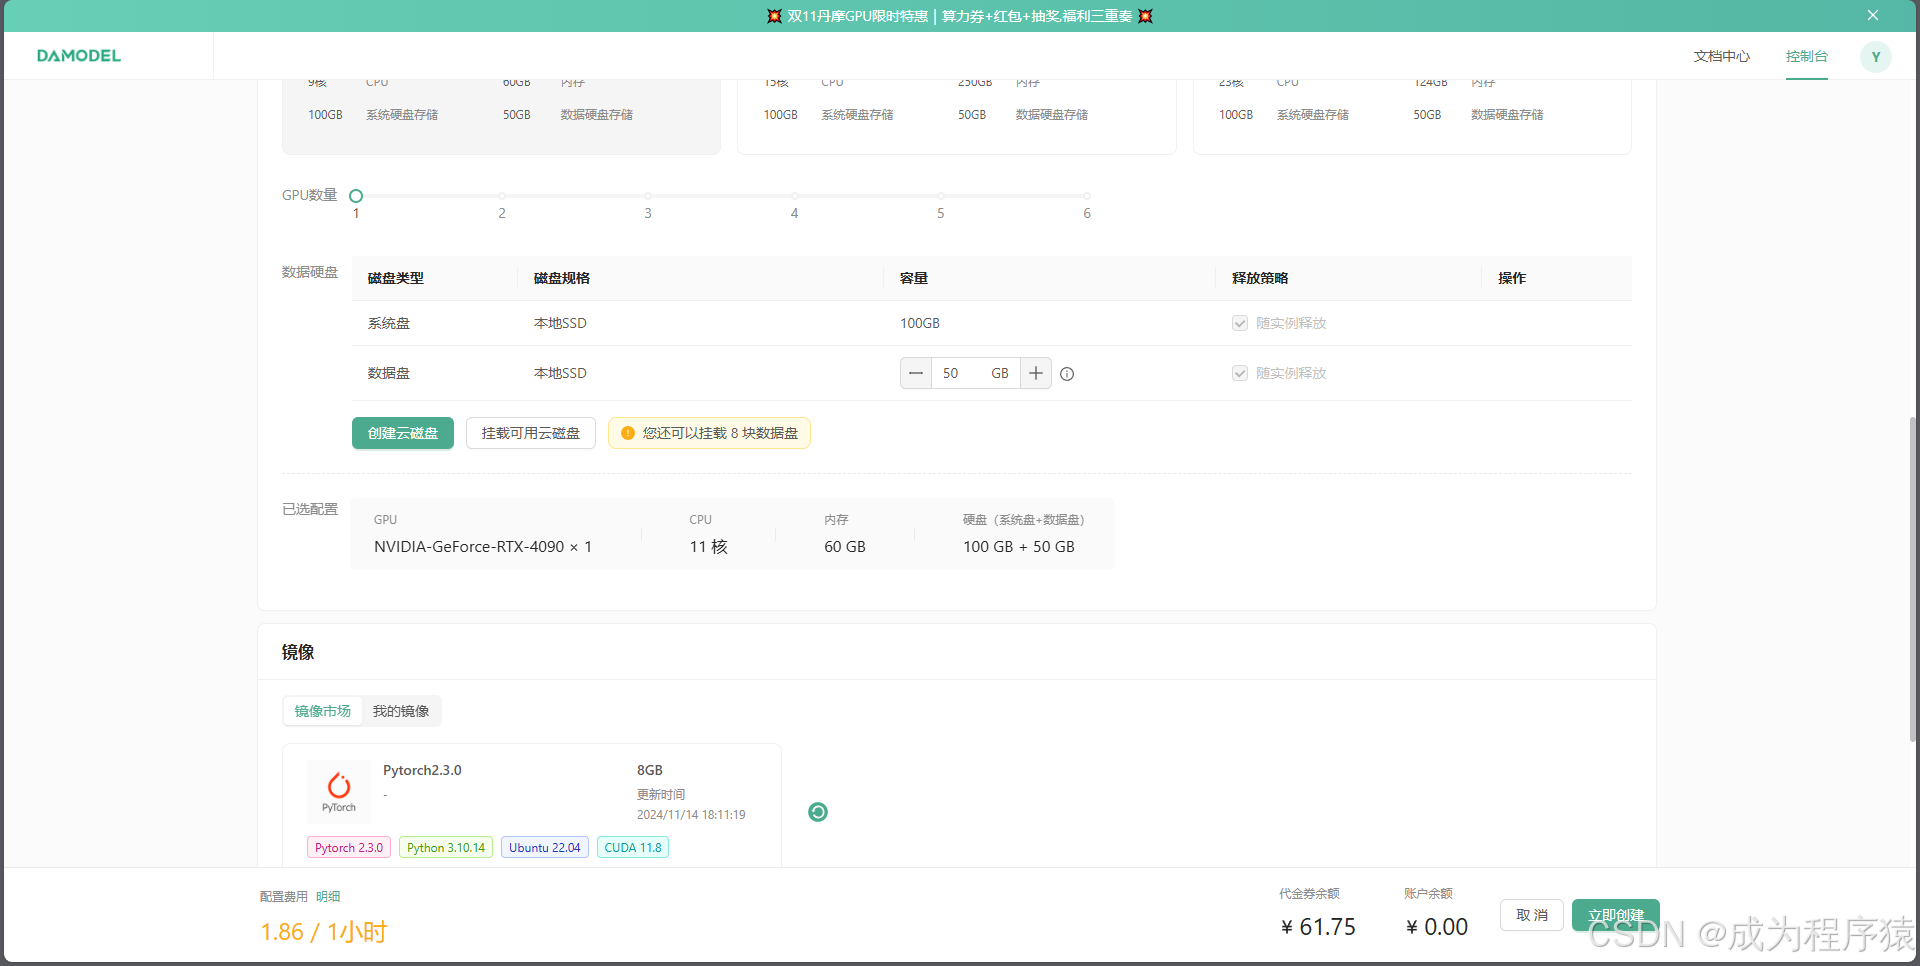Switch to the 我的镜像 tab
1920x966 pixels.
coord(401,711)
